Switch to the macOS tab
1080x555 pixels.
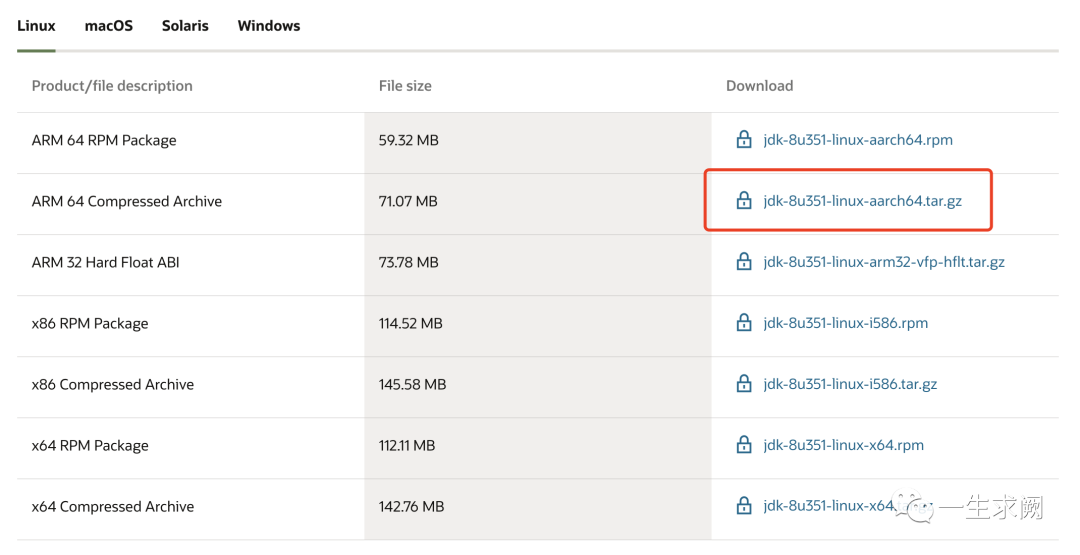click(109, 26)
